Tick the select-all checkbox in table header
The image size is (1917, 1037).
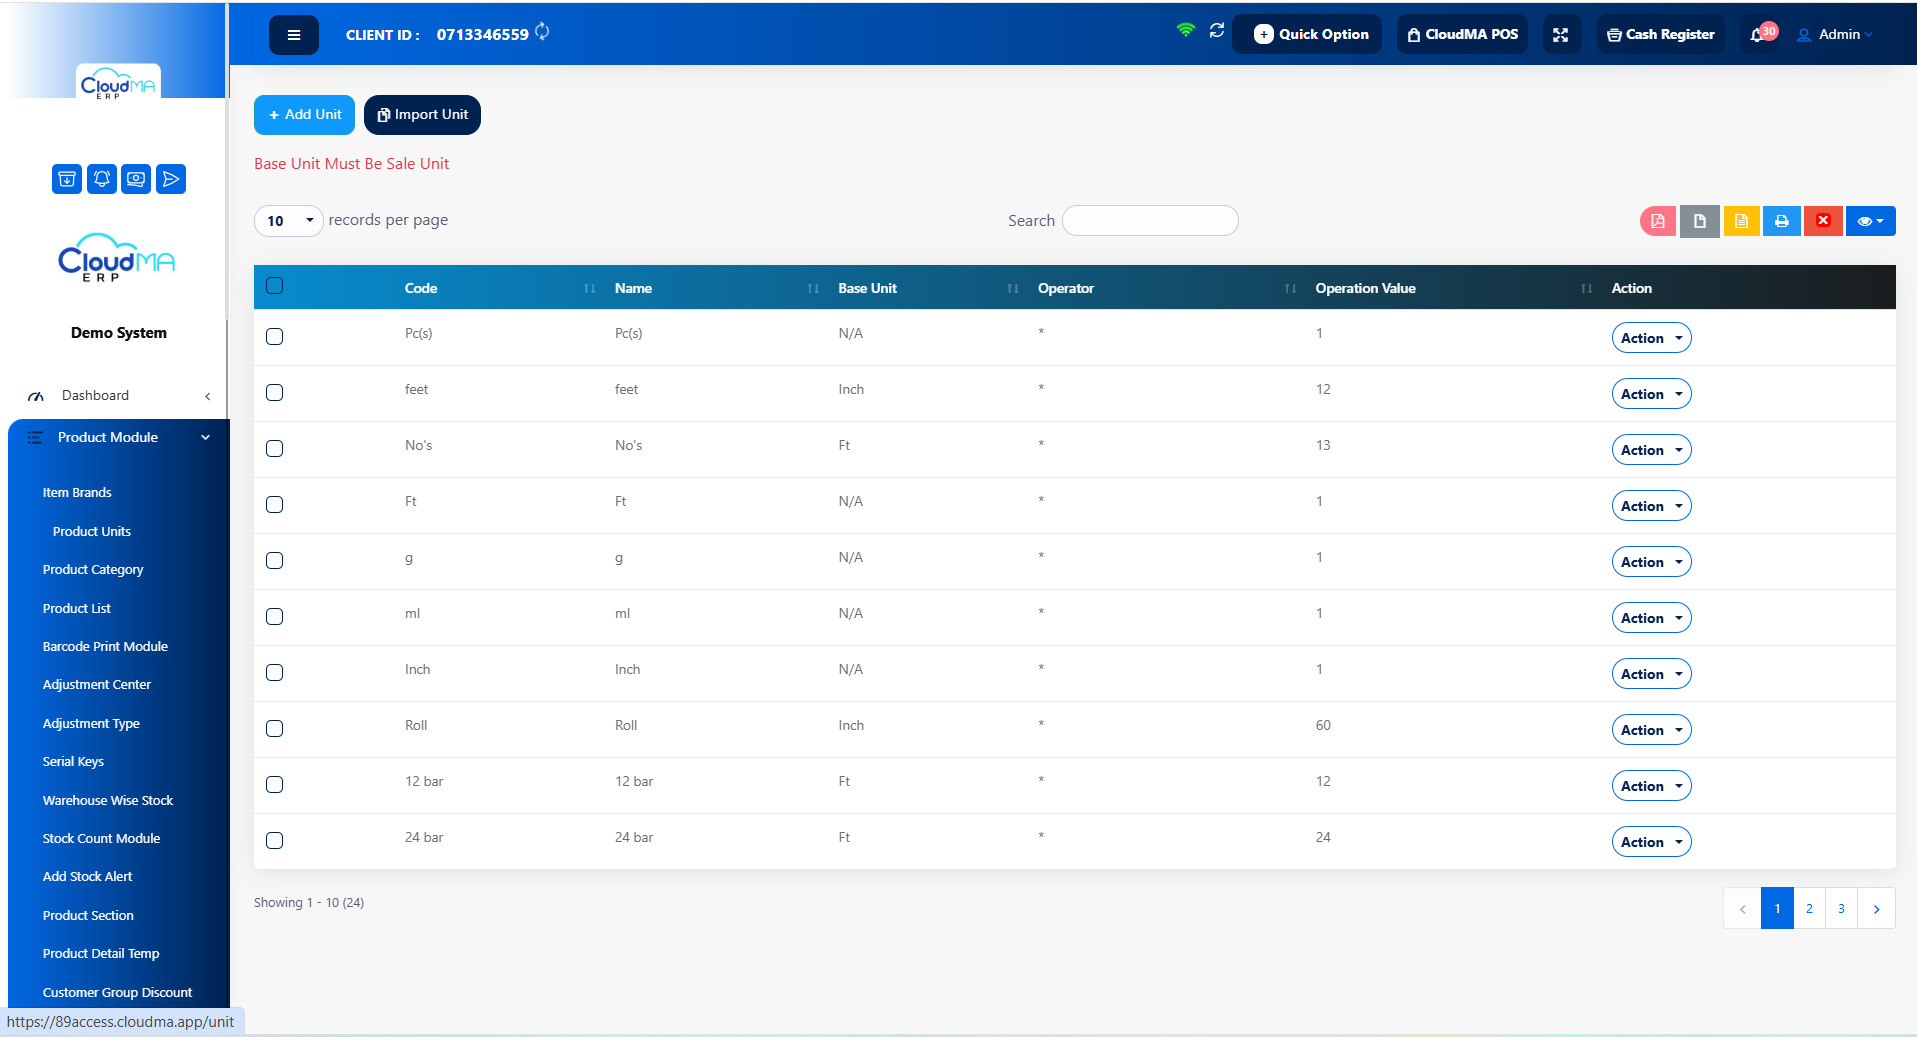tap(275, 286)
